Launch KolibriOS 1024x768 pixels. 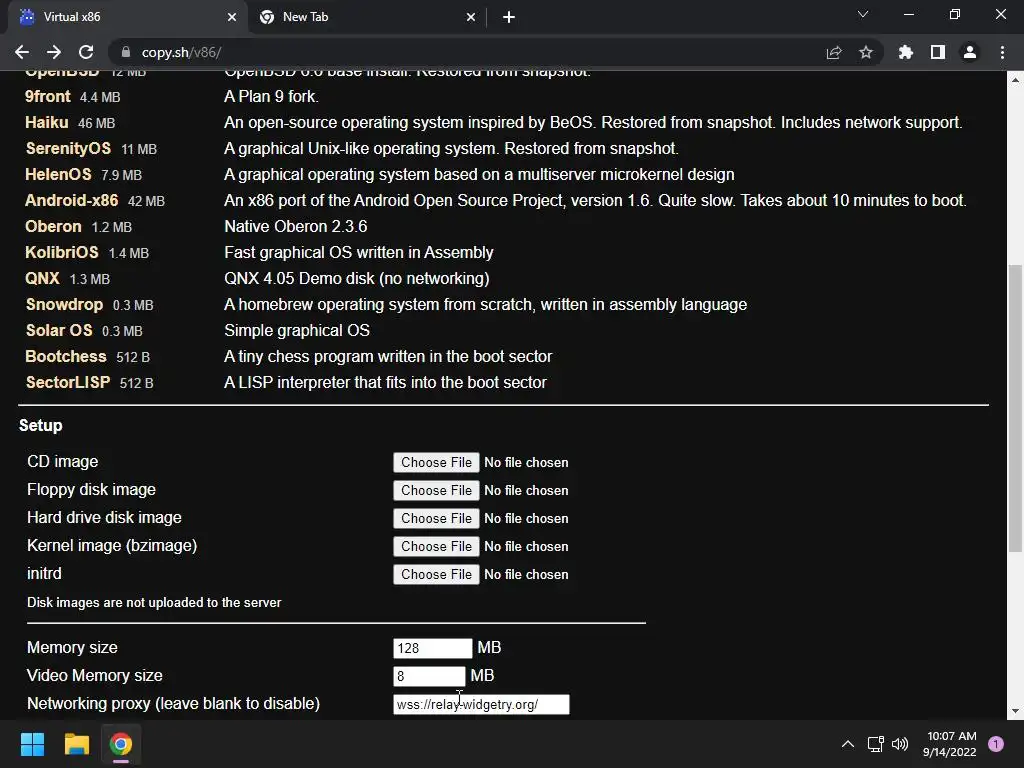pyautogui.click(x=62, y=253)
